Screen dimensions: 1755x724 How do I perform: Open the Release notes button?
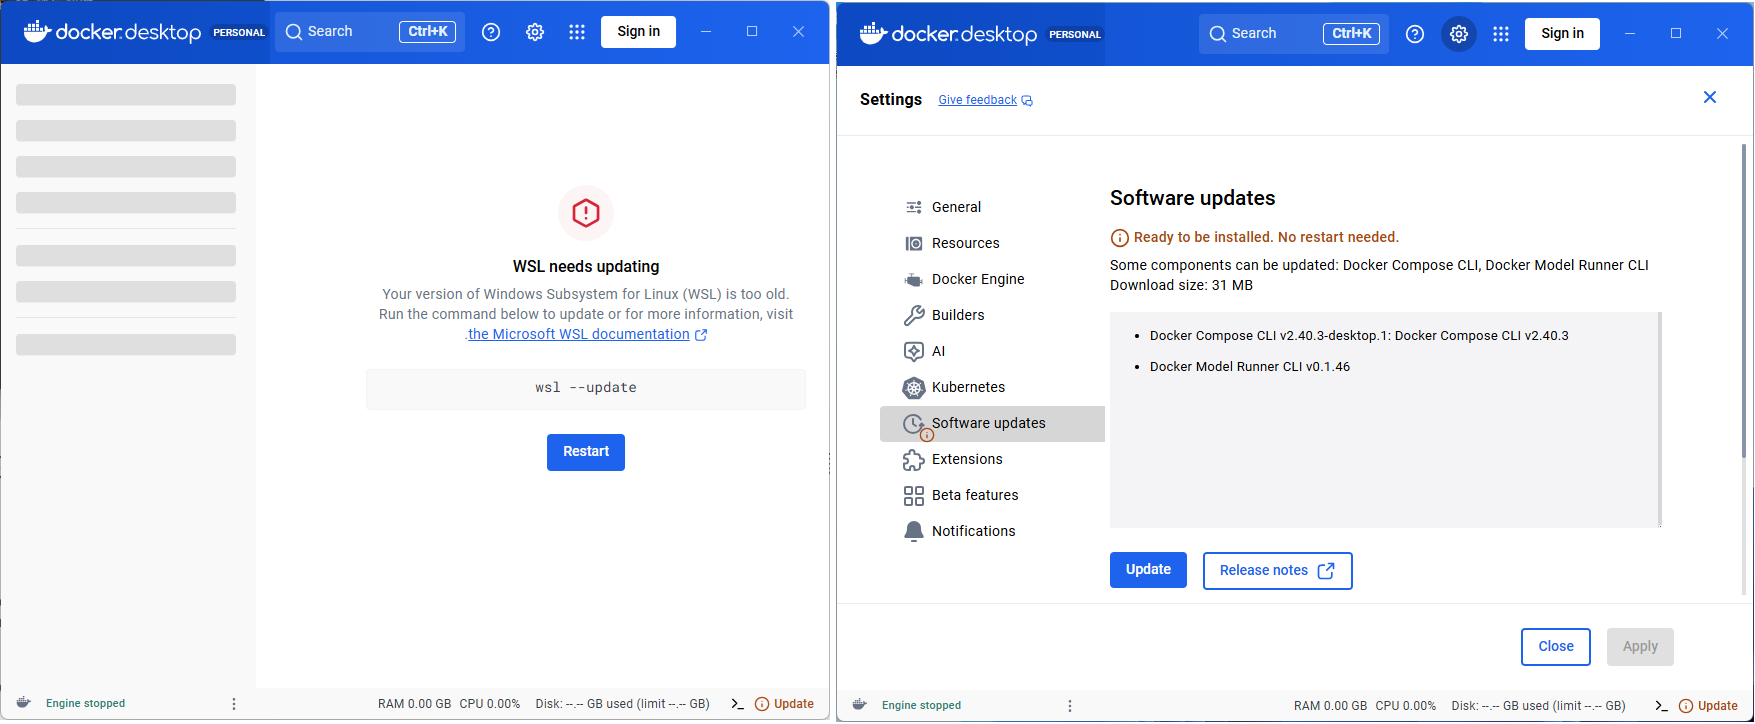point(1277,571)
